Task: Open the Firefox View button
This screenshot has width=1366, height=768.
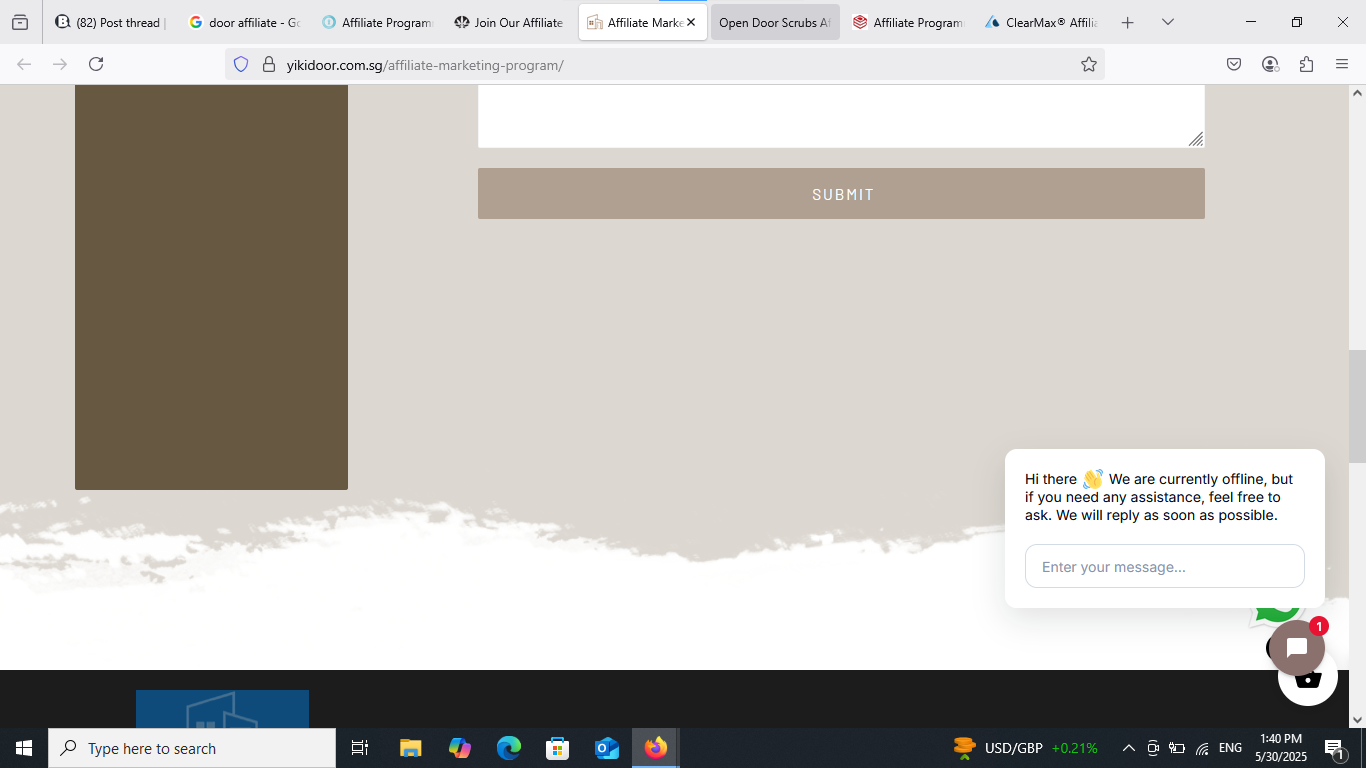Action: point(20,22)
